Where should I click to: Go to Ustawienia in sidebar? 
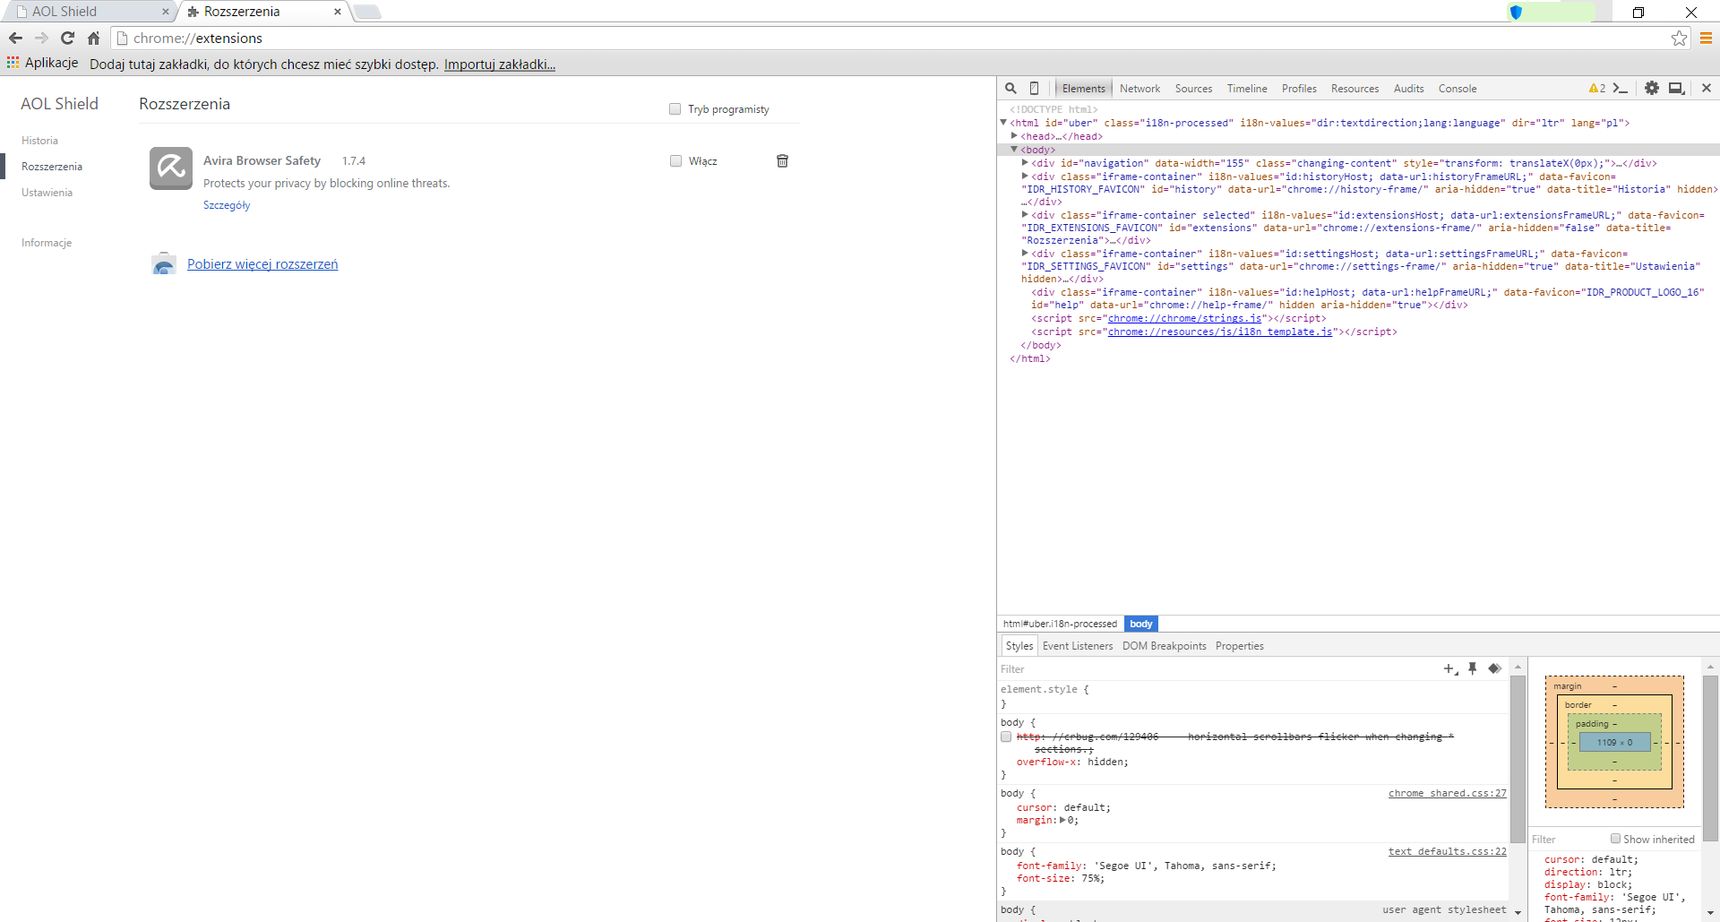point(47,193)
